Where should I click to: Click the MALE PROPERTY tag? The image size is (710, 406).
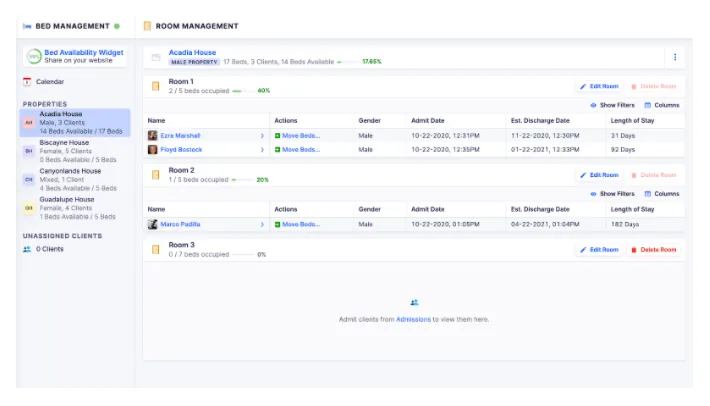coord(194,62)
